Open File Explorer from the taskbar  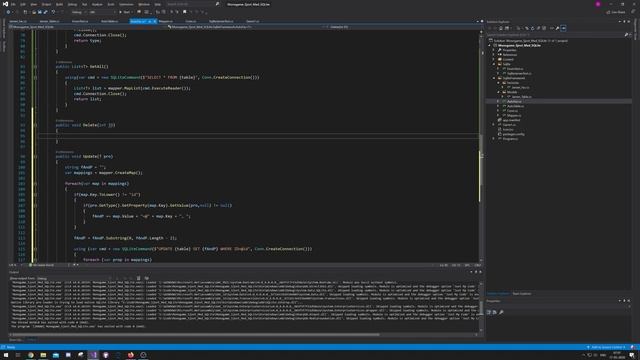point(43,355)
